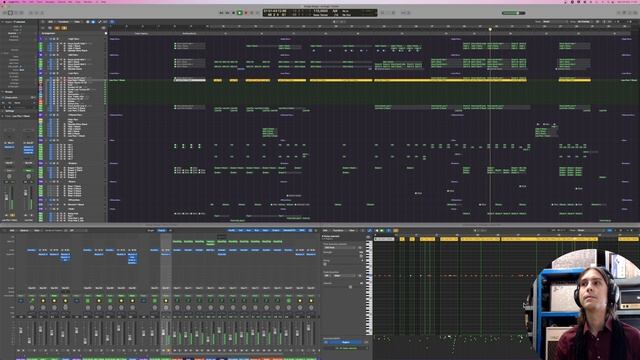This screenshot has height=360, width=640.
Task: Open the Drag mode dropdown in the Tracks area
Action: point(585,22)
